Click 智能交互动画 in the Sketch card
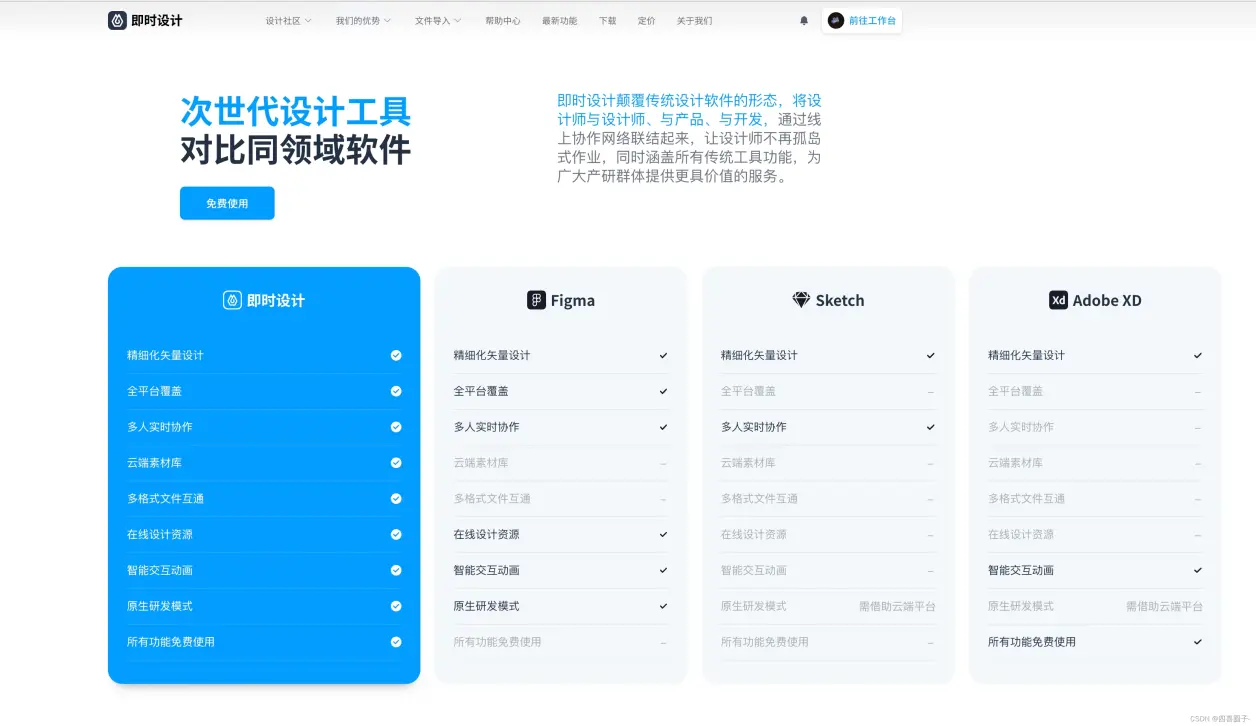Viewport: 1256px width, 726px height. point(754,570)
